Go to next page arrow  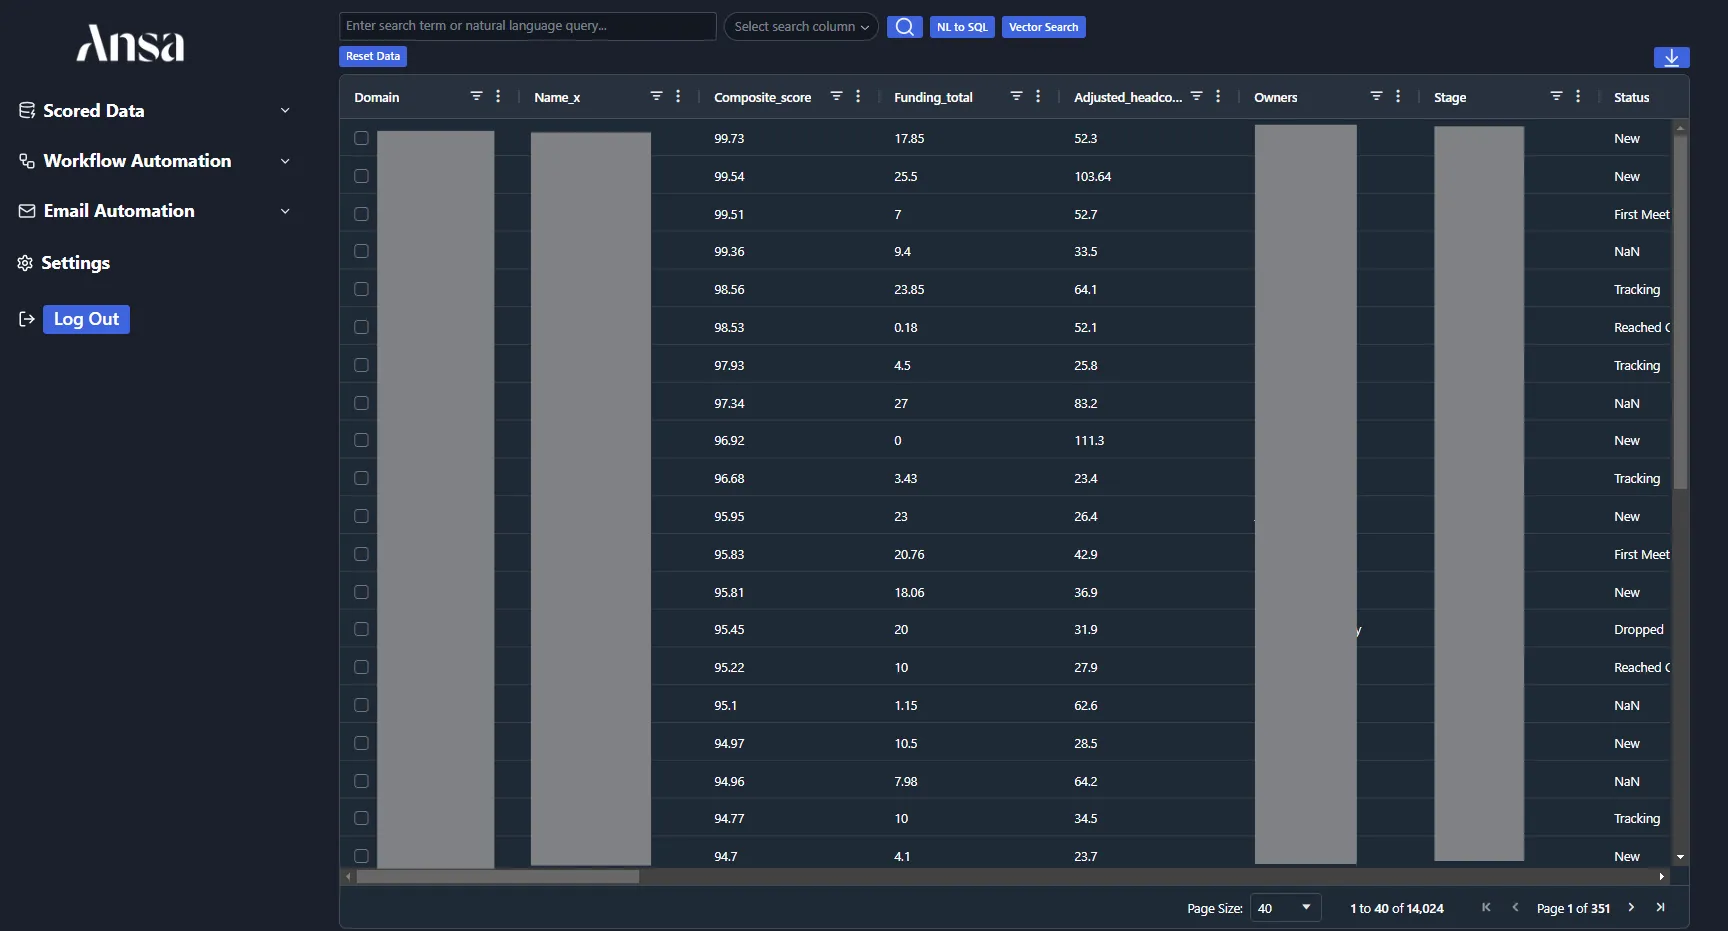1631,907
